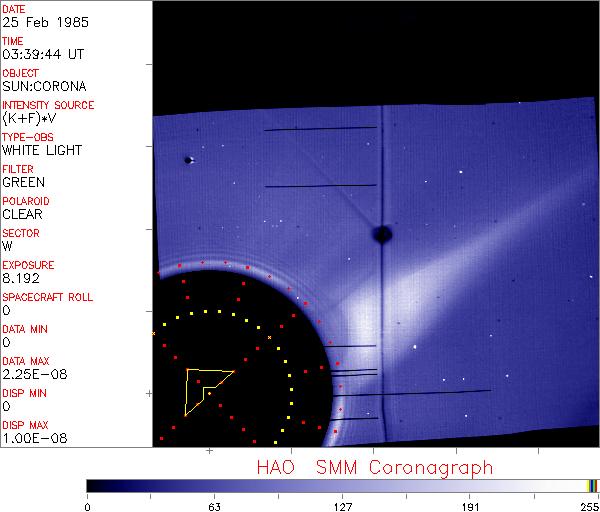This screenshot has width=600, height=512.
Task: Click the EXPOSURE label
Action: click(28, 265)
